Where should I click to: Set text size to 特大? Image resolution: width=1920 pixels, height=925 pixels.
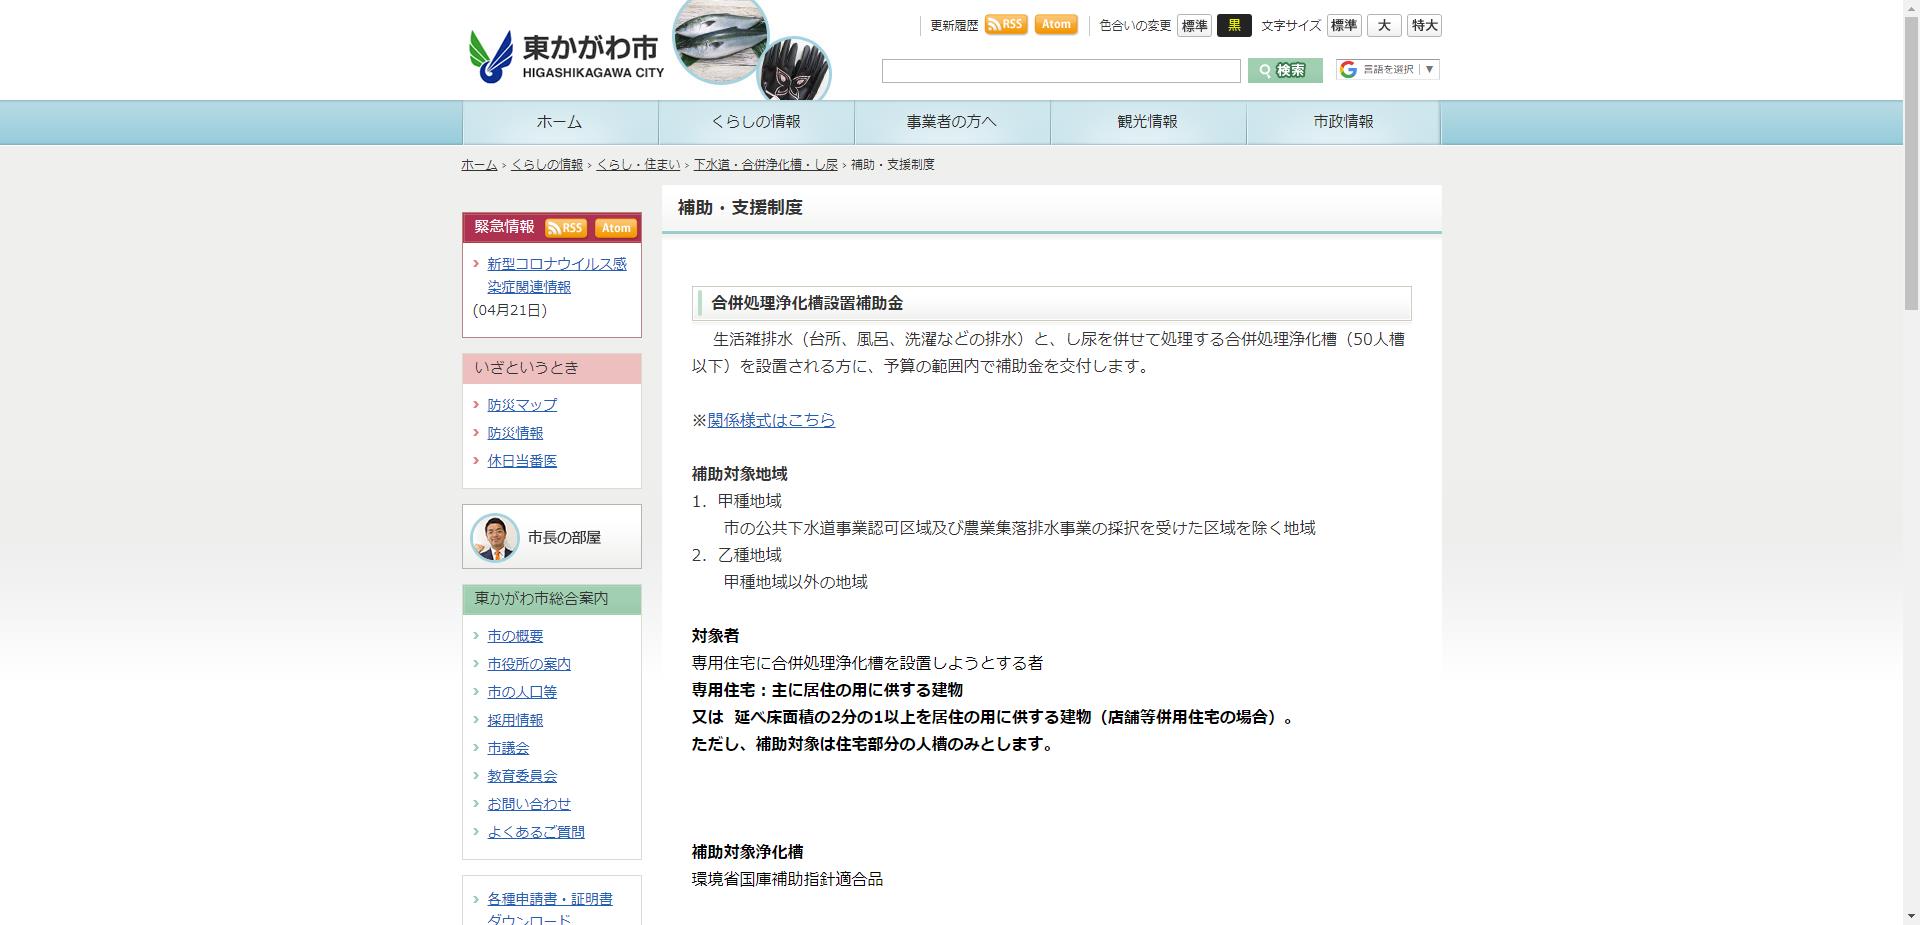1424,25
